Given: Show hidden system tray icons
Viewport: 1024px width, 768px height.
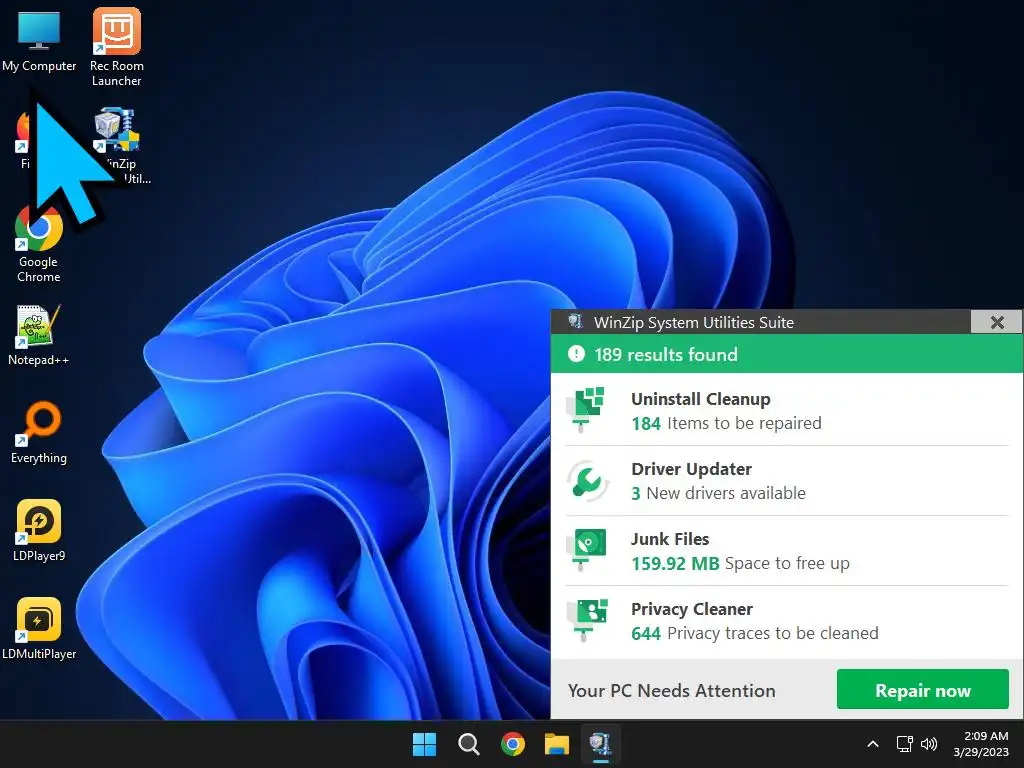Looking at the screenshot, I should coord(872,744).
